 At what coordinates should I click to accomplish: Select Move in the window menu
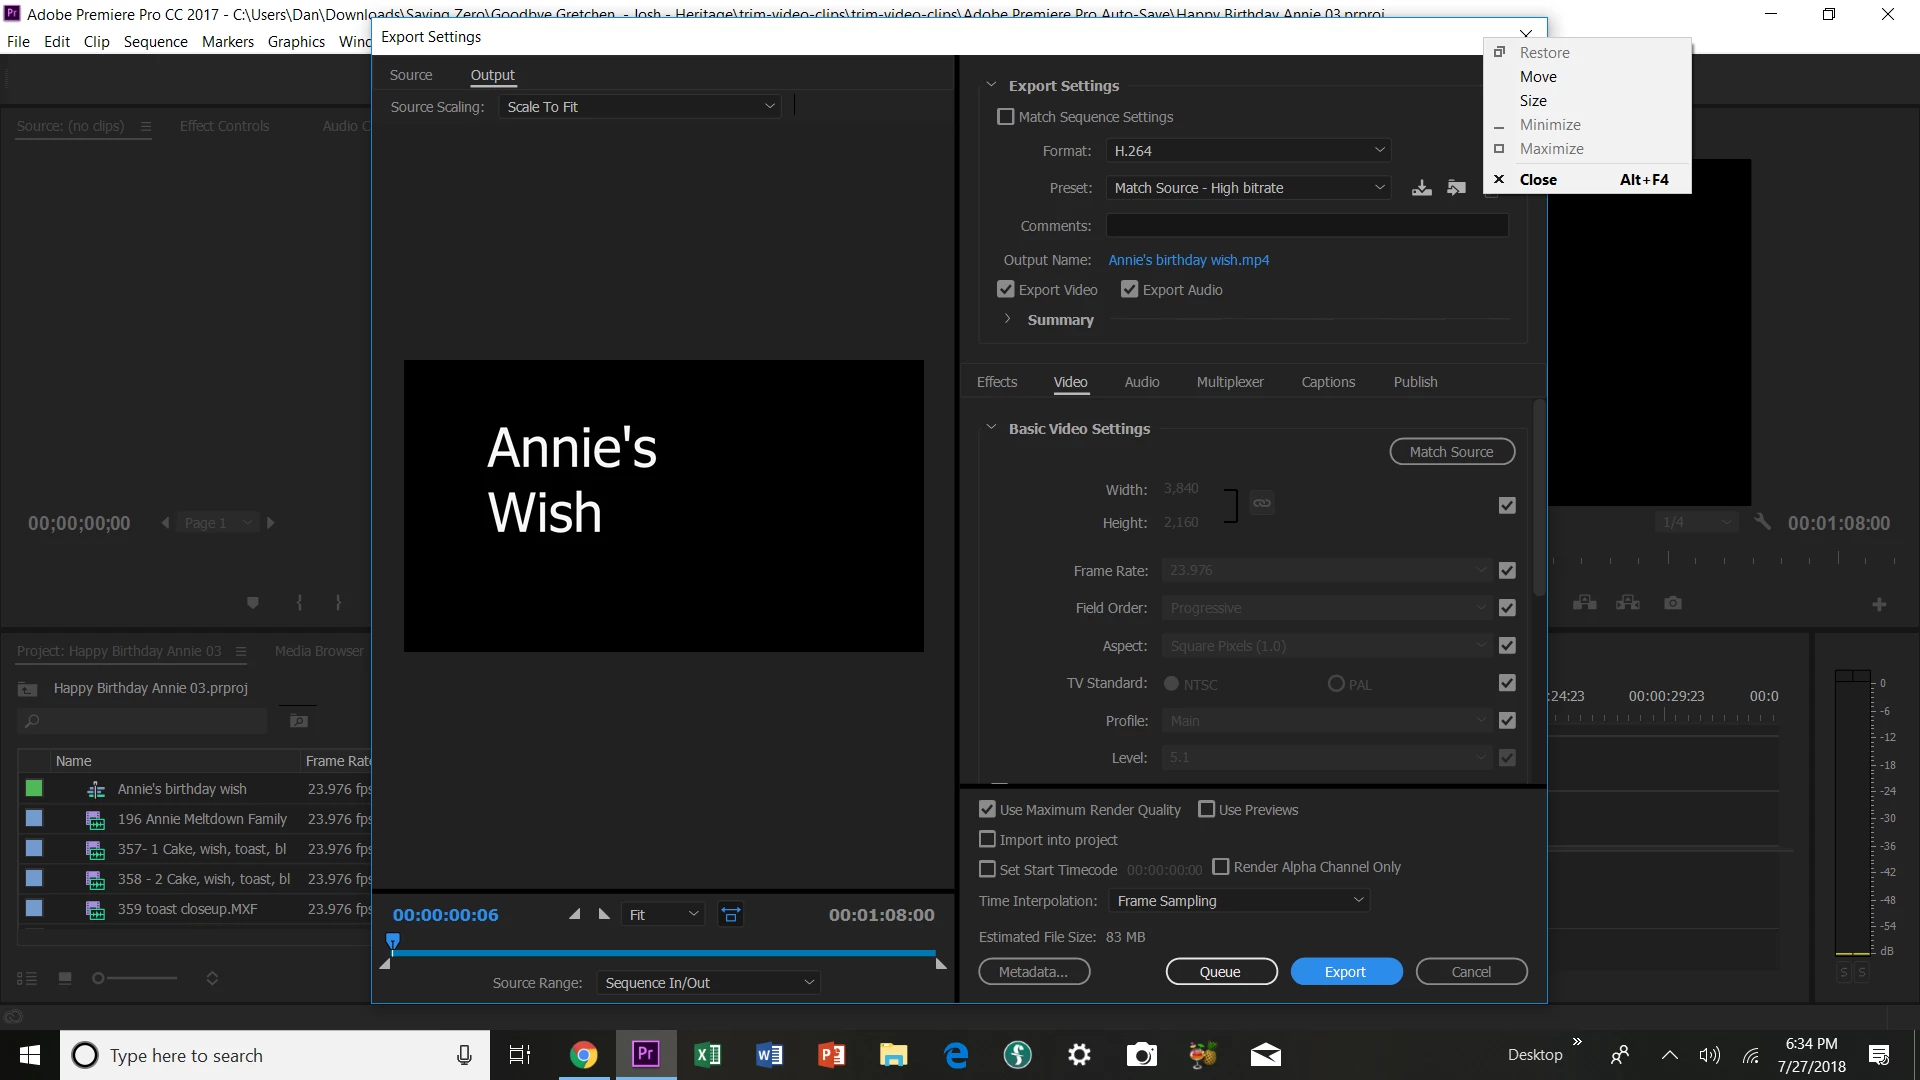[x=1538, y=77]
